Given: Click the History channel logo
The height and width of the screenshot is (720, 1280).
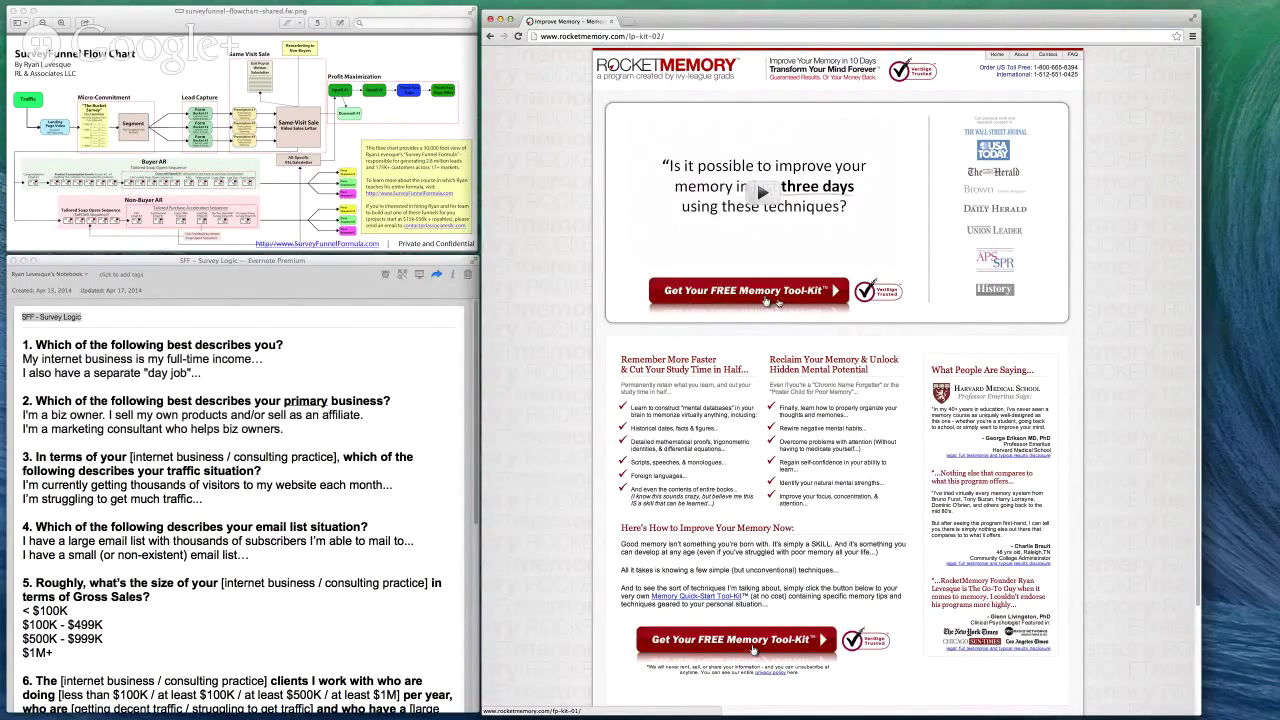Looking at the screenshot, I should 994,289.
